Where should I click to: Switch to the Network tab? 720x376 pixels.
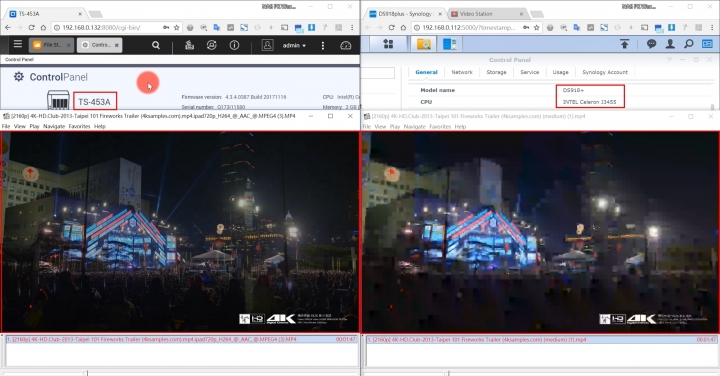[x=461, y=72]
